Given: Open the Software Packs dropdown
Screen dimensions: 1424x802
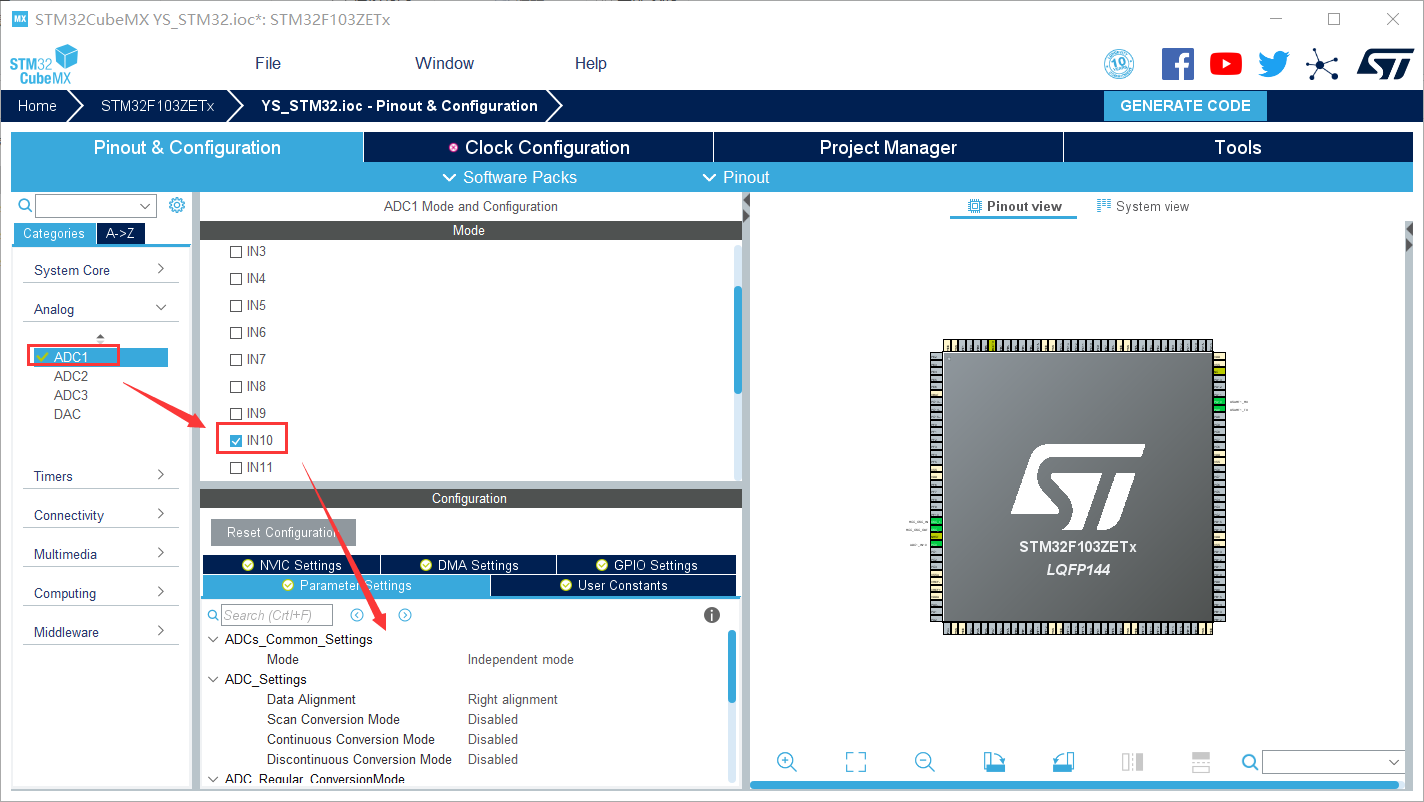Looking at the screenshot, I should tap(509, 177).
